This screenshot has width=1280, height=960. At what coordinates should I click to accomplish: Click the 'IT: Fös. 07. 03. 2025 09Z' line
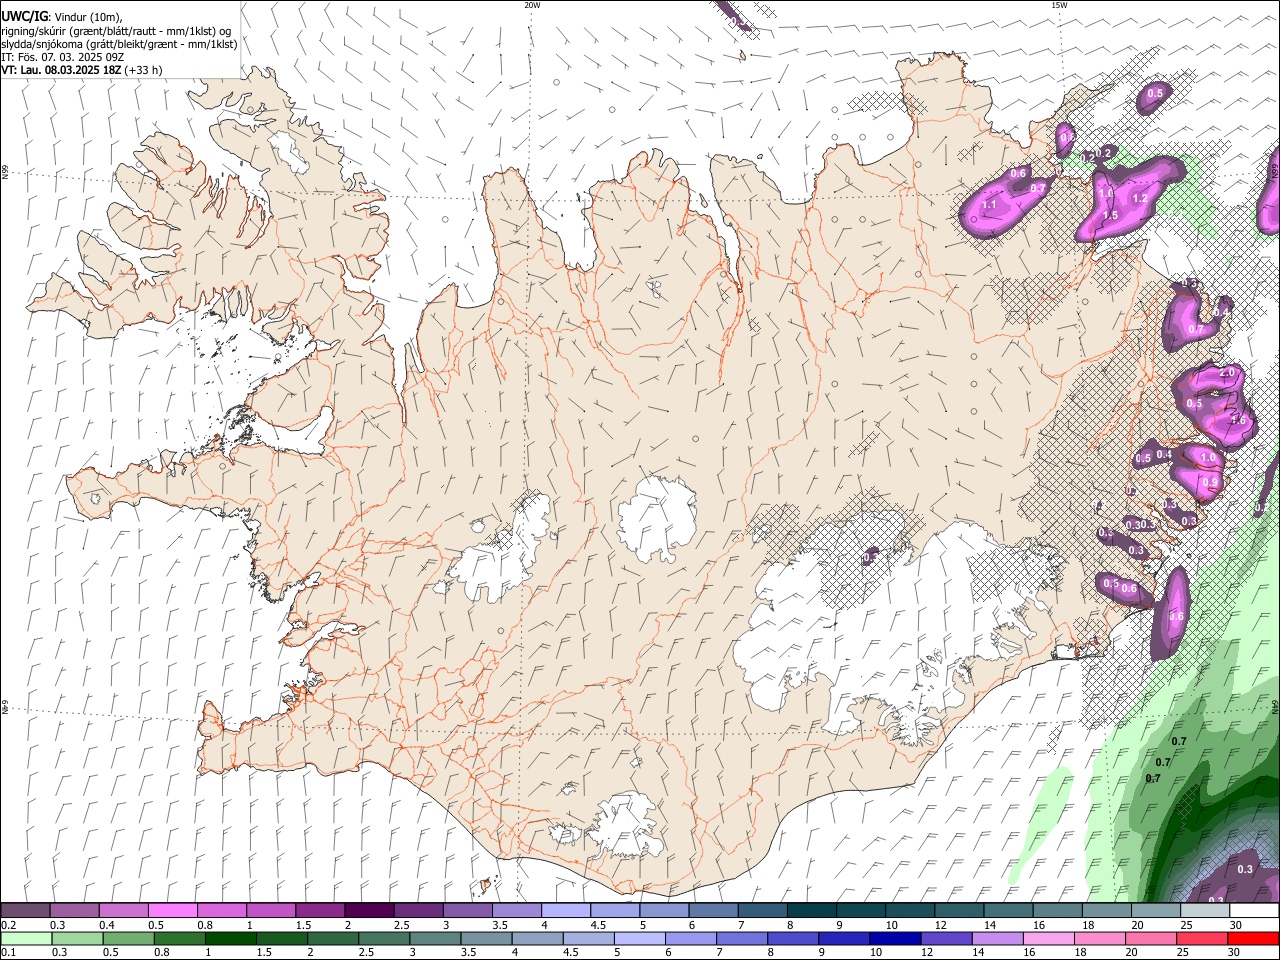[62, 57]
